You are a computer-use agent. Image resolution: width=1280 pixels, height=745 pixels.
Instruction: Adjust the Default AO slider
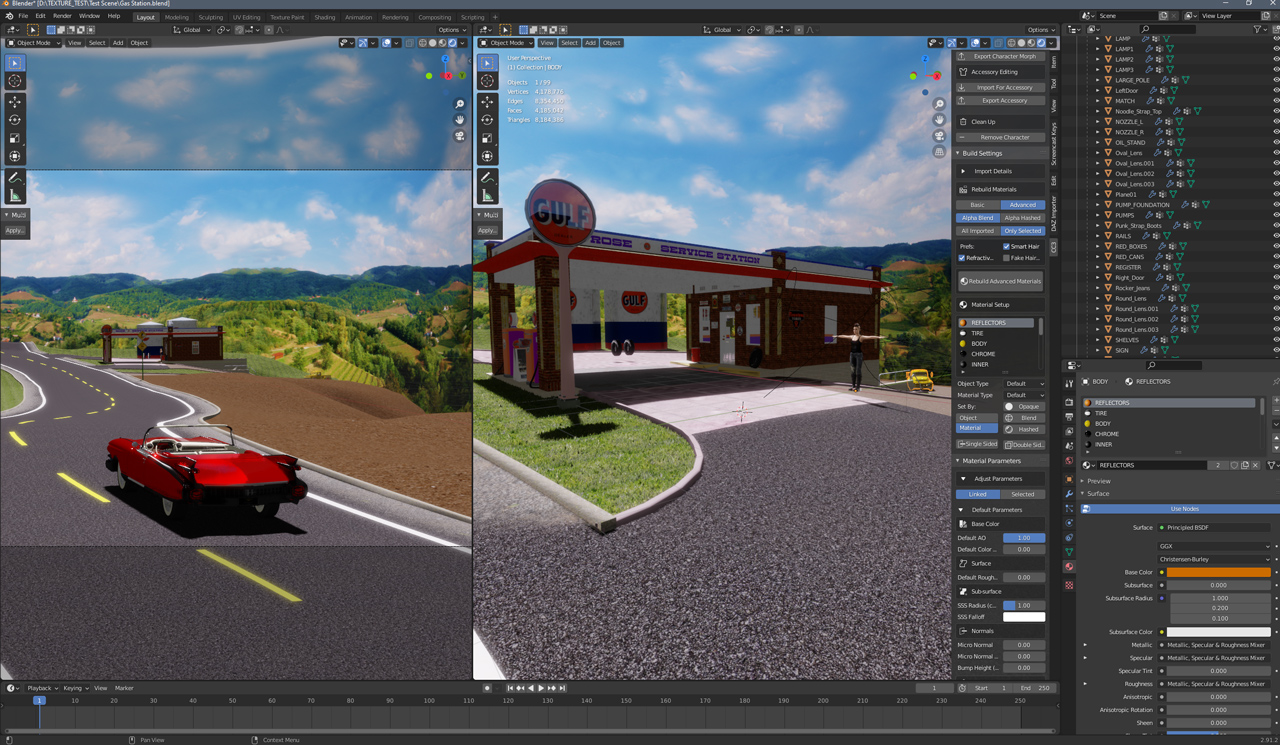[x=1024, y=538]
